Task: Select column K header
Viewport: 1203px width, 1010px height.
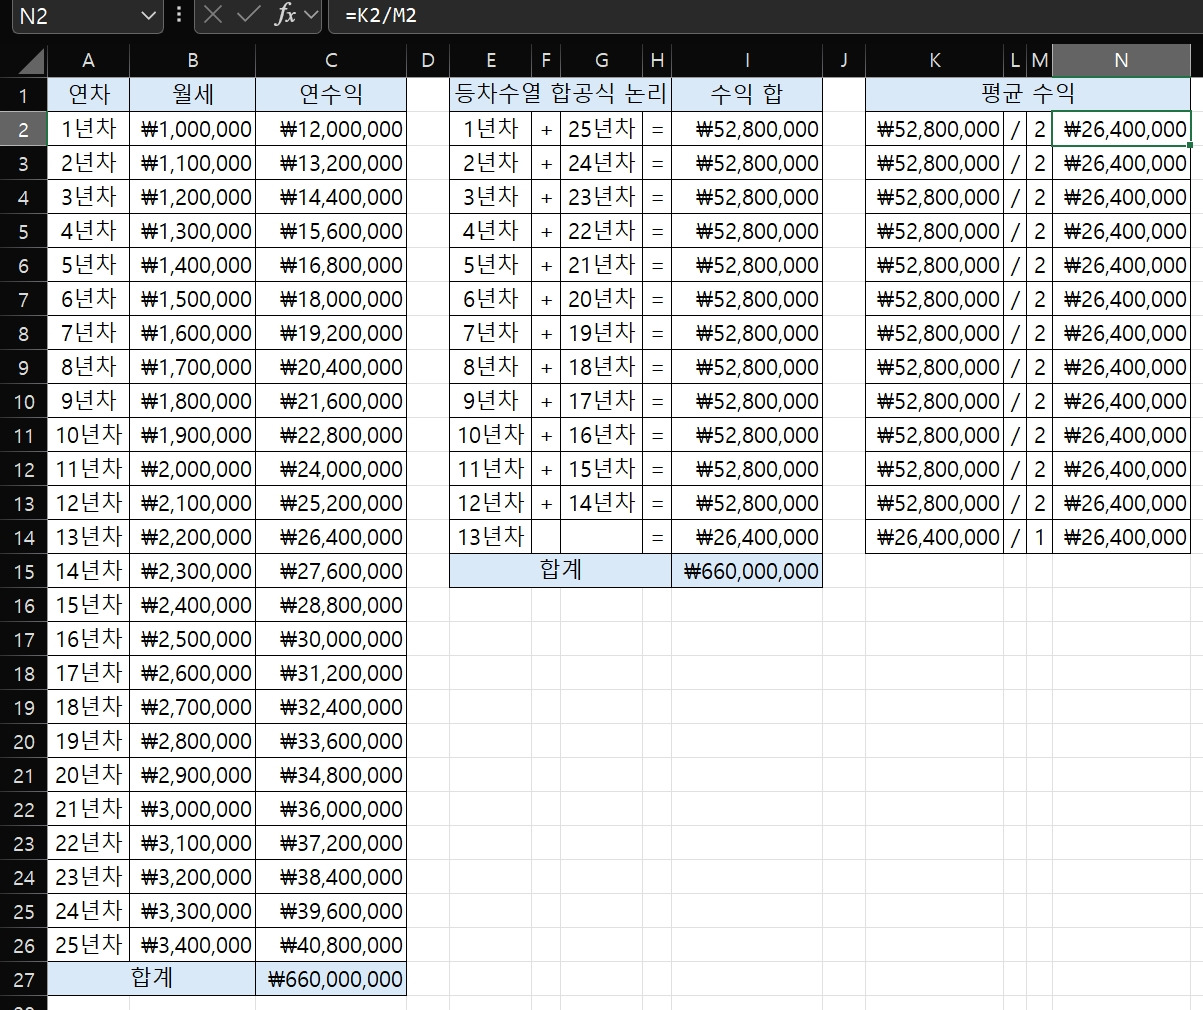Action: point(934,61)
